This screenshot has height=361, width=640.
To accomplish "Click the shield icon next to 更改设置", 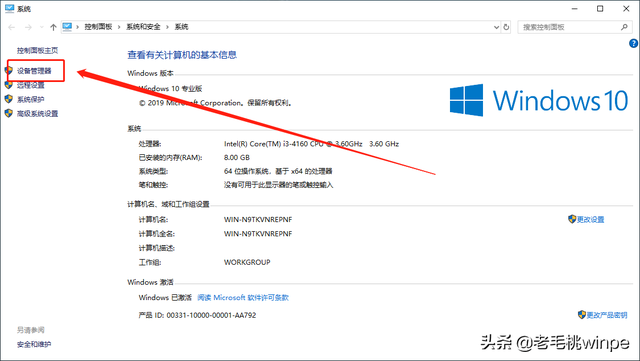I will pos(572,219).
